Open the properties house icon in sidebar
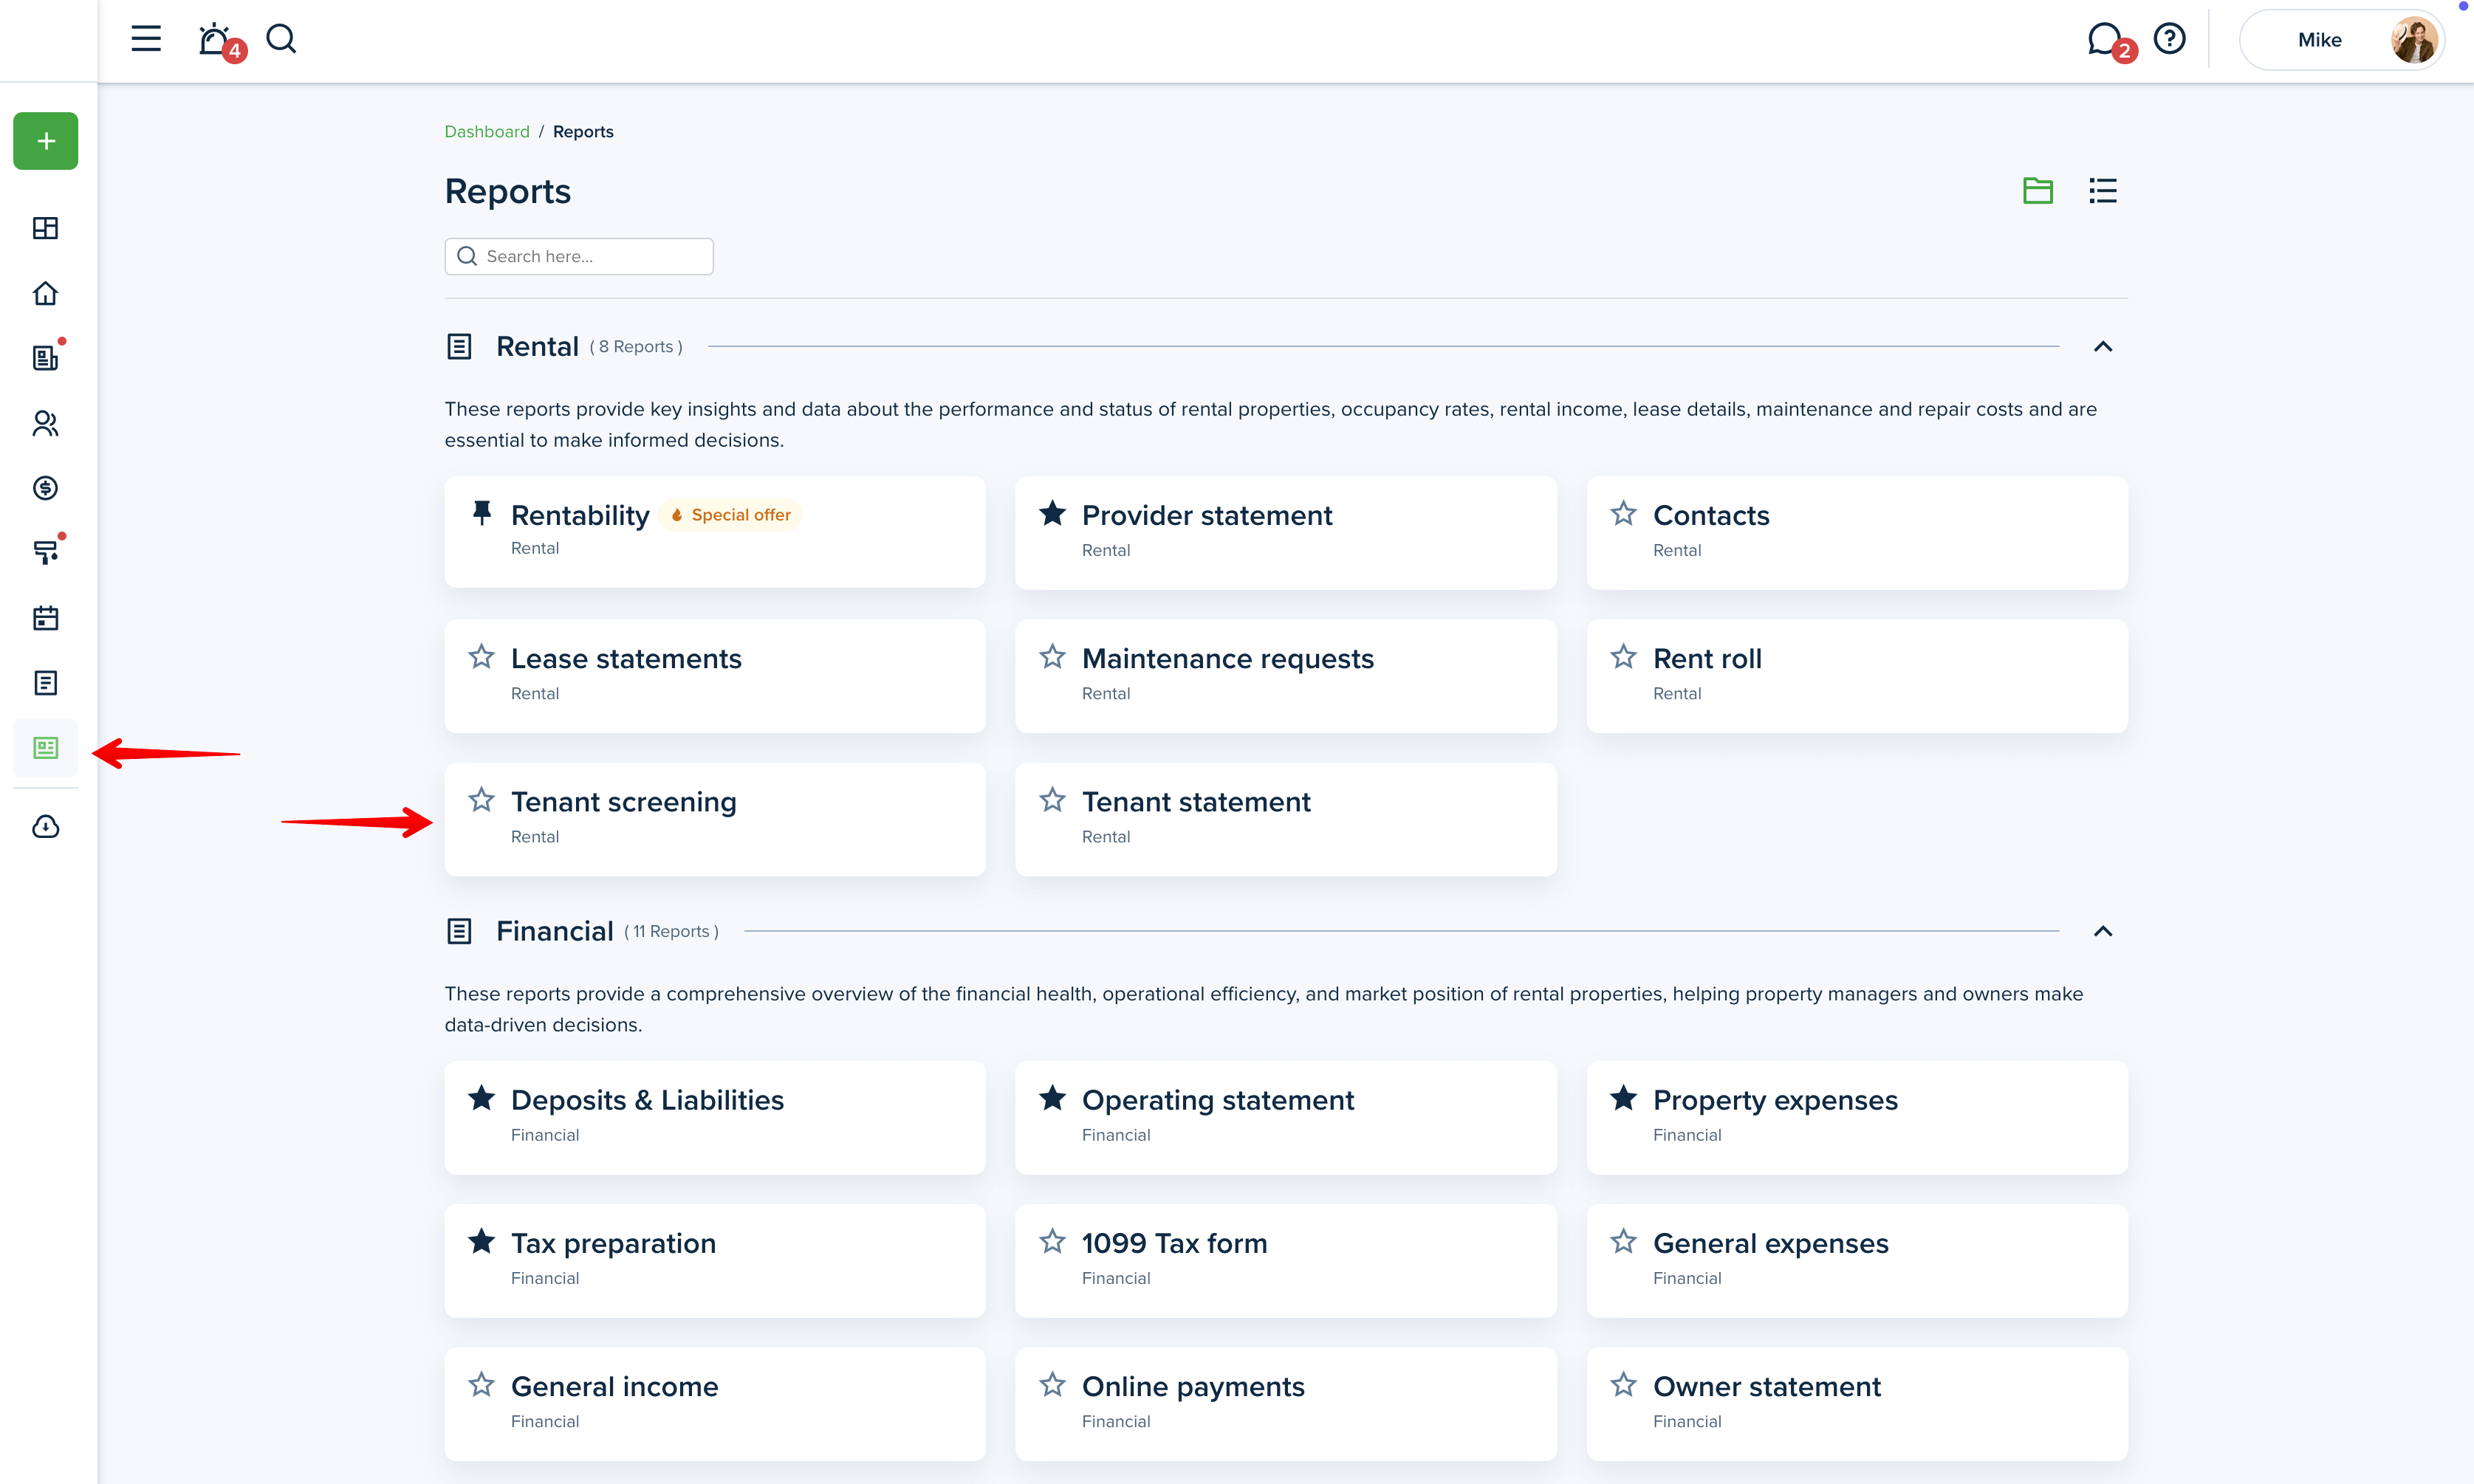2474x1484 pixels. pyautogui.click(x=46, y=293)
